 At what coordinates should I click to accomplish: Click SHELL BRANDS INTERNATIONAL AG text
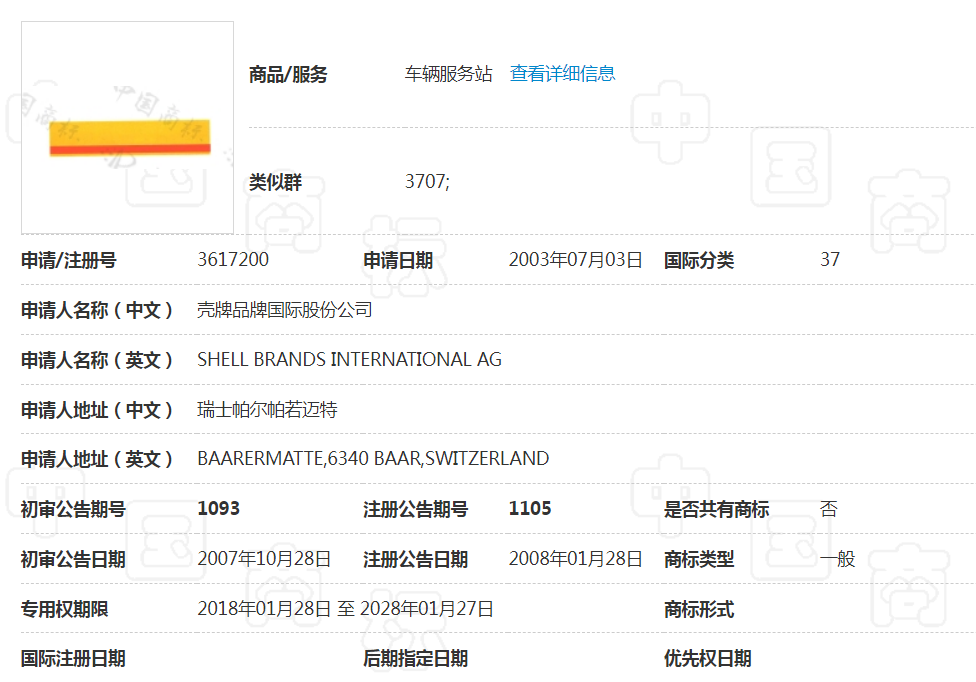pyautogui.click(x=349, y=359)
